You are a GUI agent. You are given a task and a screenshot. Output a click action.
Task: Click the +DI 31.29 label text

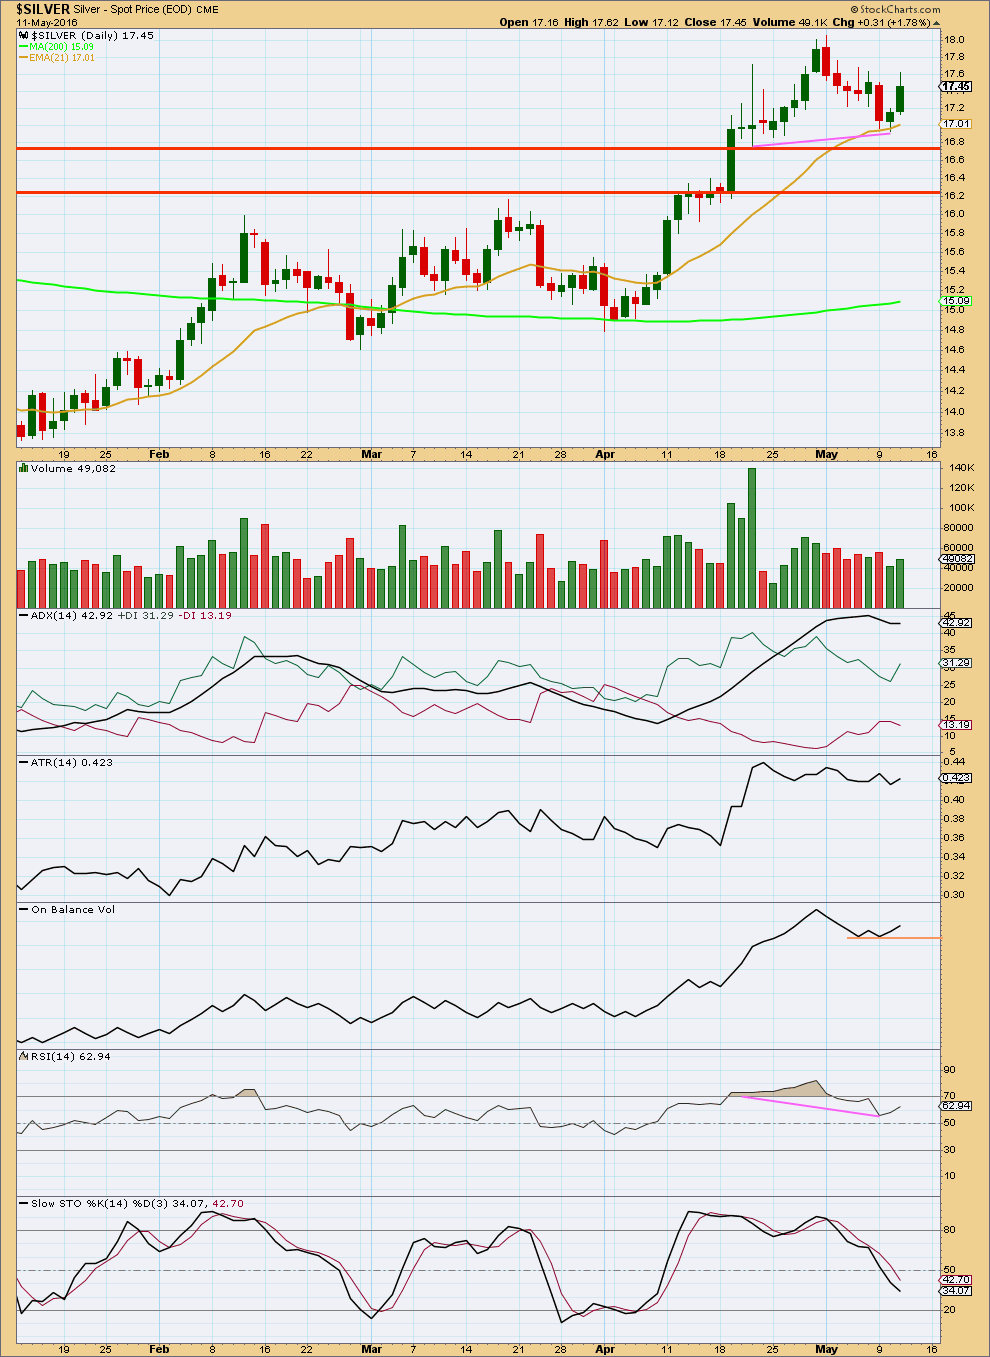click(x=146, y=616)
